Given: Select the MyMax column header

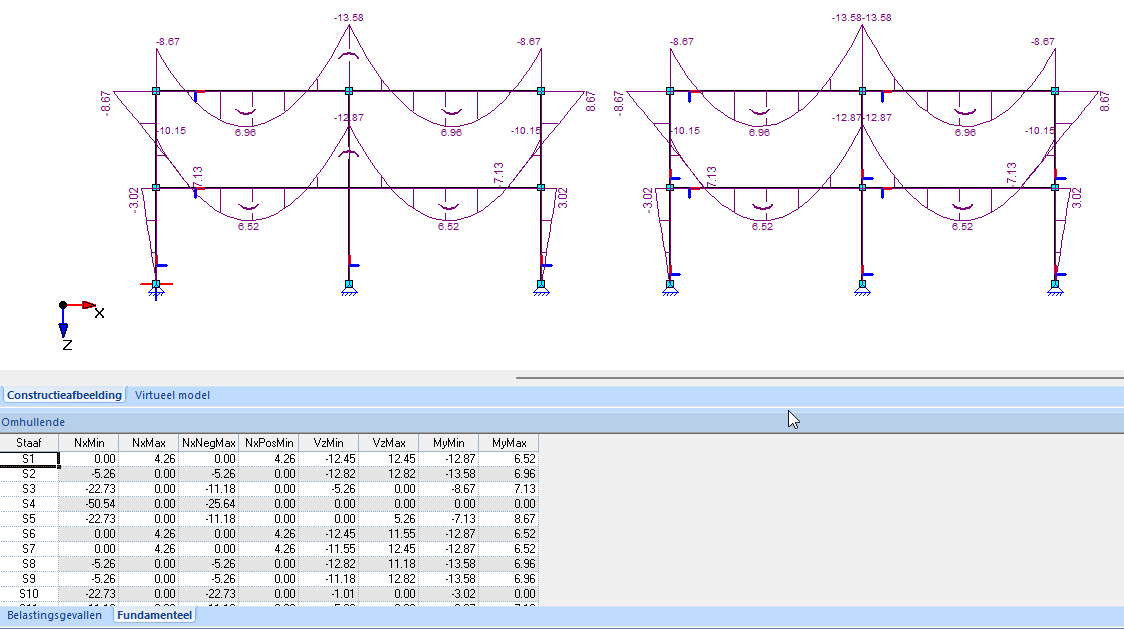Looking at the screenshot, I should (509, 443).
